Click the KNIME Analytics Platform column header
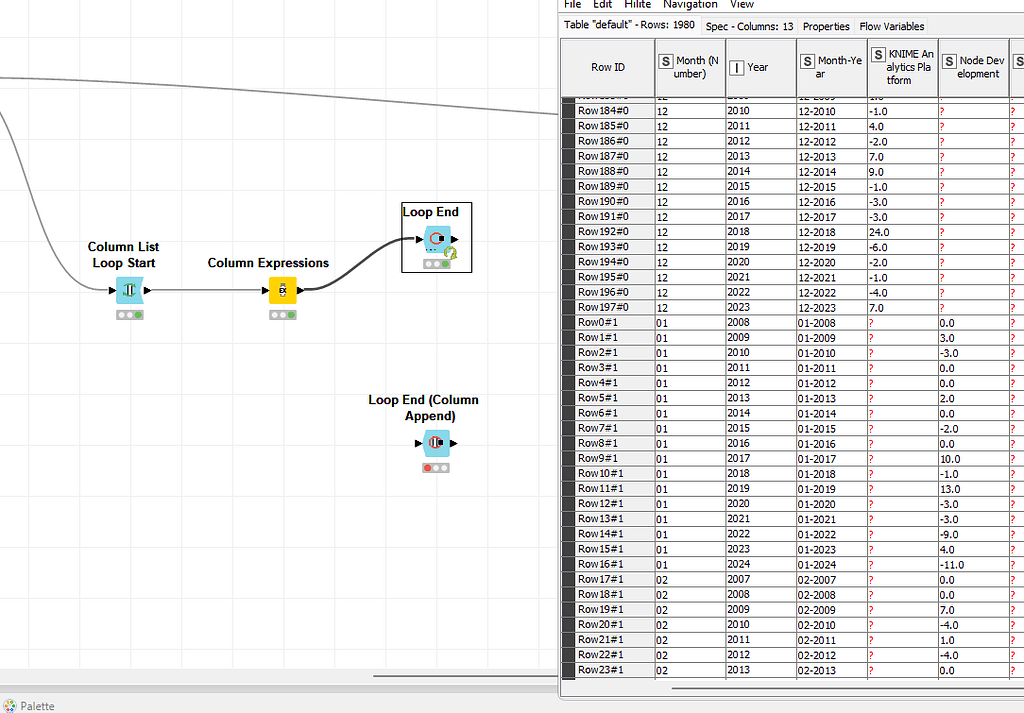 [903, 67]
